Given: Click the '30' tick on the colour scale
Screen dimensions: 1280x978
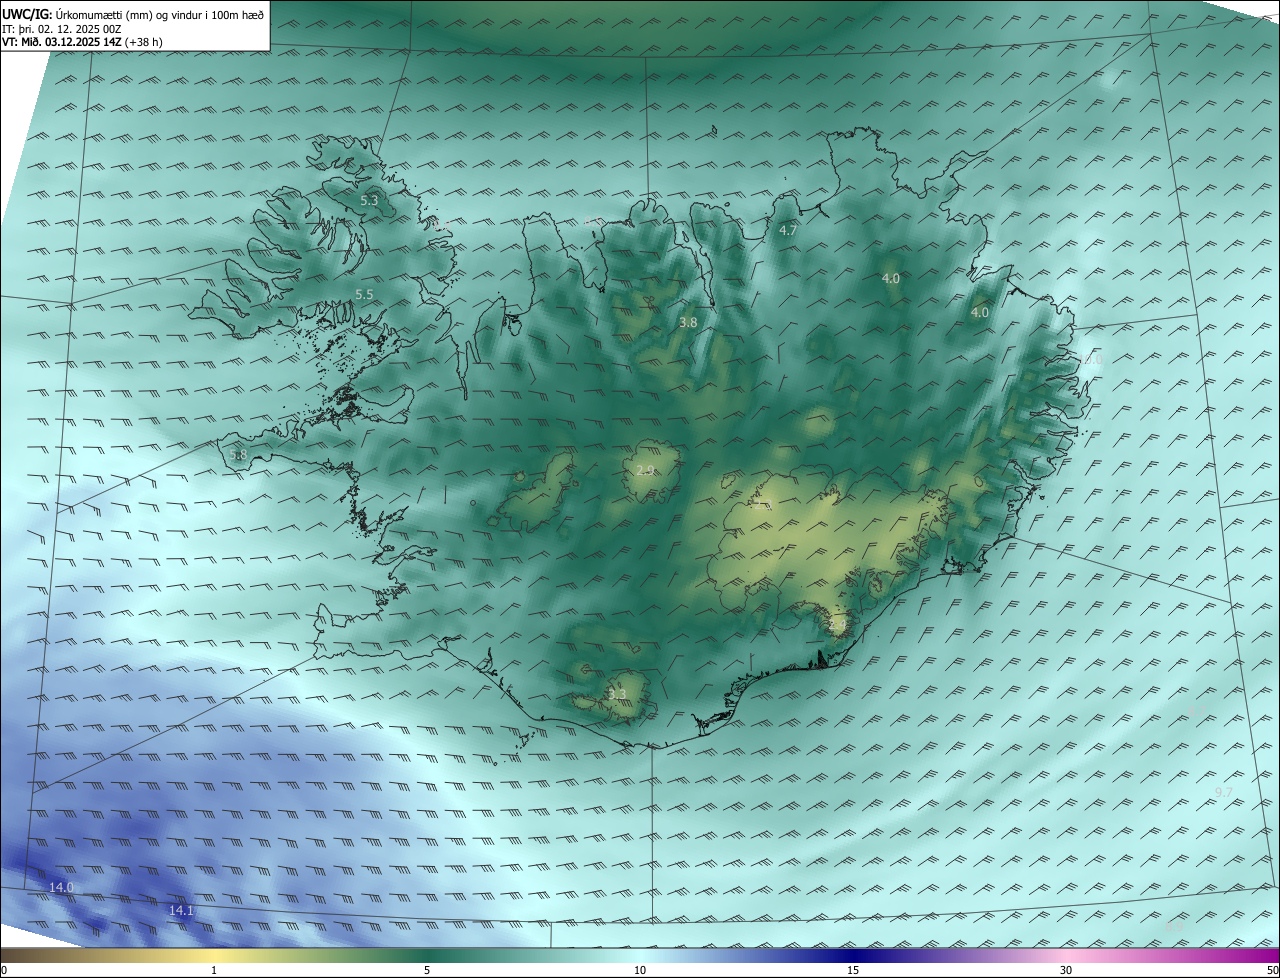Looking at the screenshot, I should pyautogui.click(x=1066, y=970).
